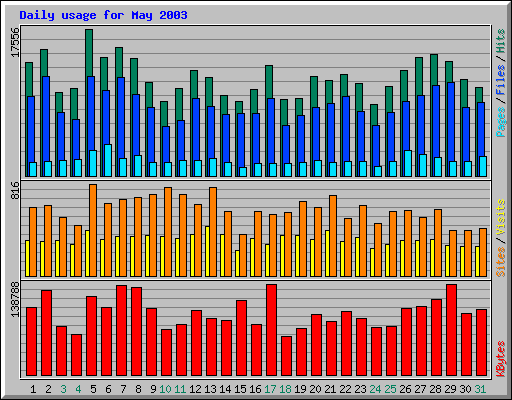Select the yellow sites bar for day 13
The height and width of the screenshot is (400, 512).
[207, 251]
